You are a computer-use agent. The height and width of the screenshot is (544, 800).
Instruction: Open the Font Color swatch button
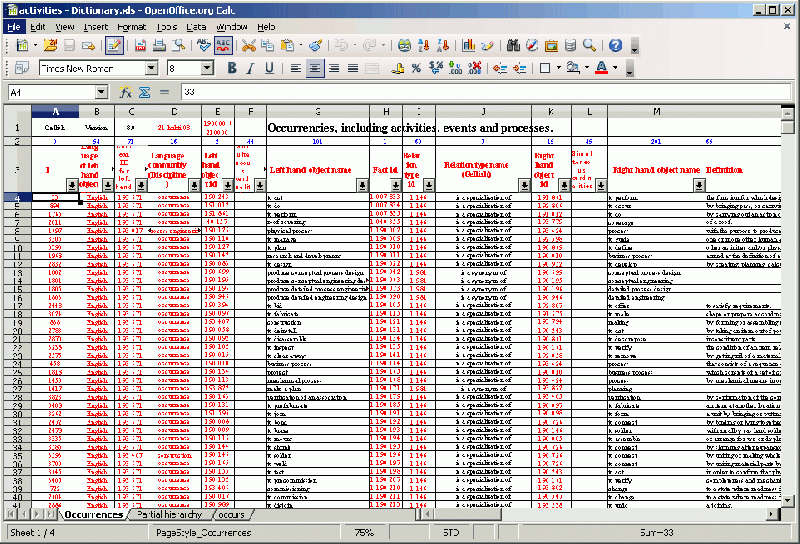pyautogui.click(x=601, y=69)
